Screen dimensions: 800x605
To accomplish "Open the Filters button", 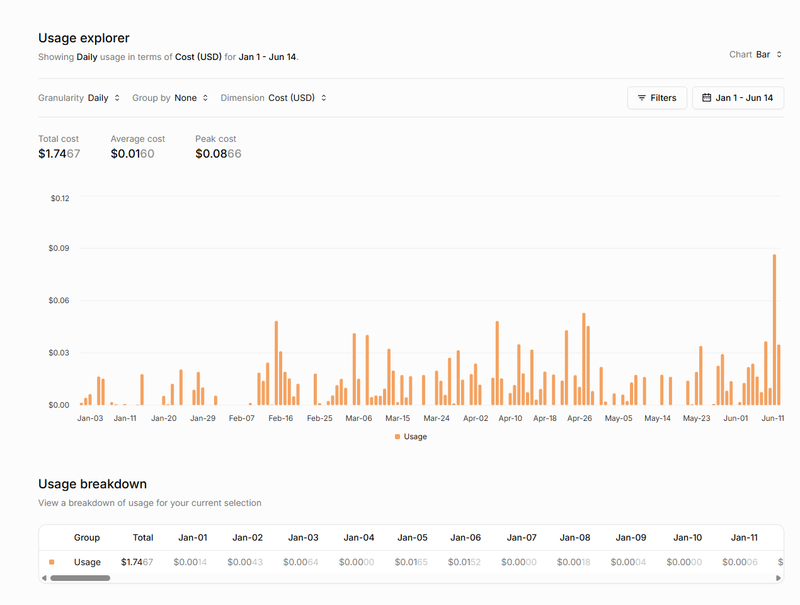I will click(656, 98).
